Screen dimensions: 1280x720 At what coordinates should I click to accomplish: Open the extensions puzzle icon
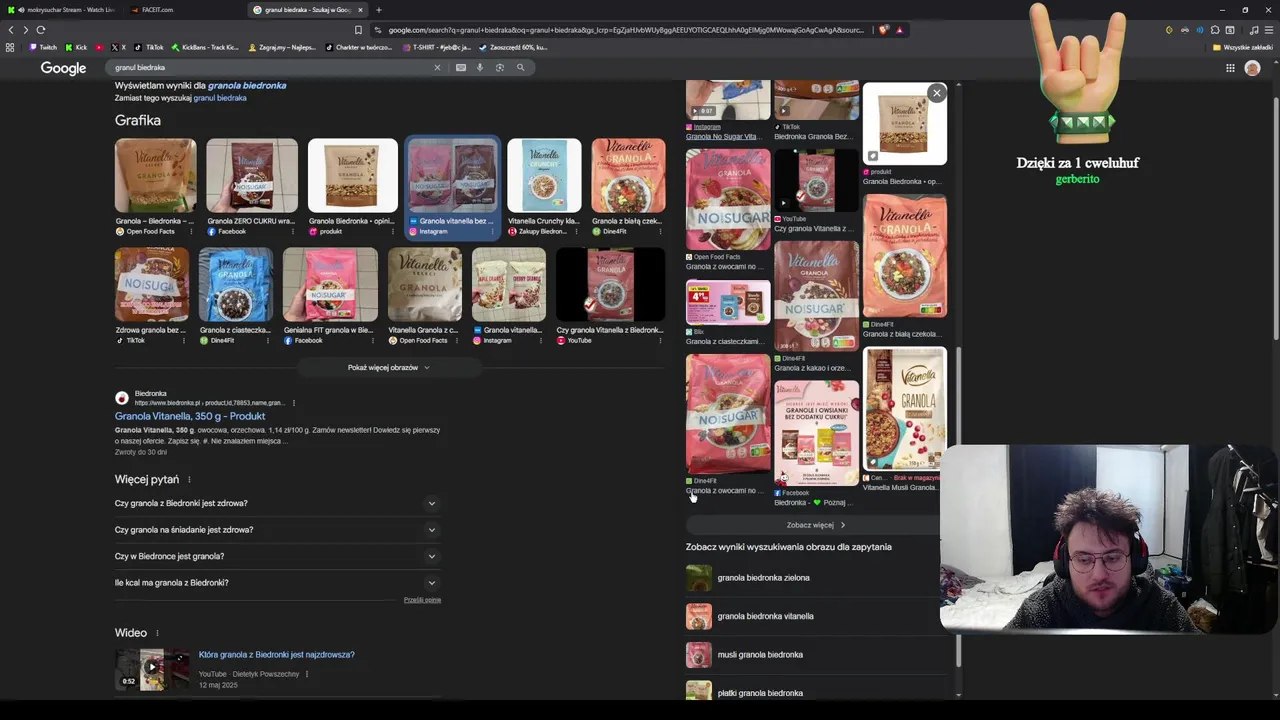pos(1215,30)
